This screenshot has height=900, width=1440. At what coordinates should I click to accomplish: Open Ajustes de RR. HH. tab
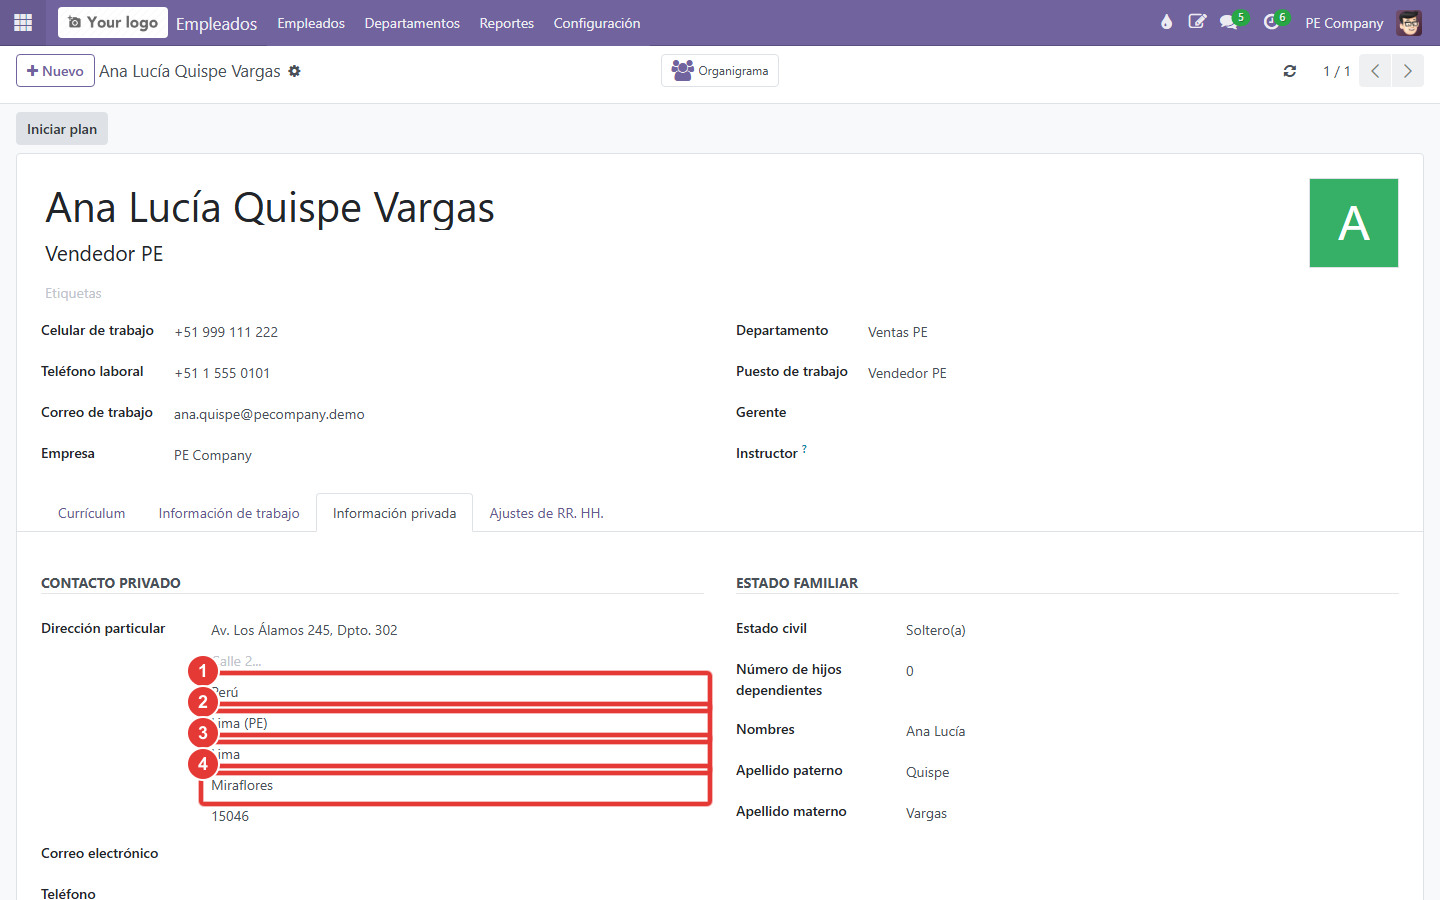[x=547, y=513]
